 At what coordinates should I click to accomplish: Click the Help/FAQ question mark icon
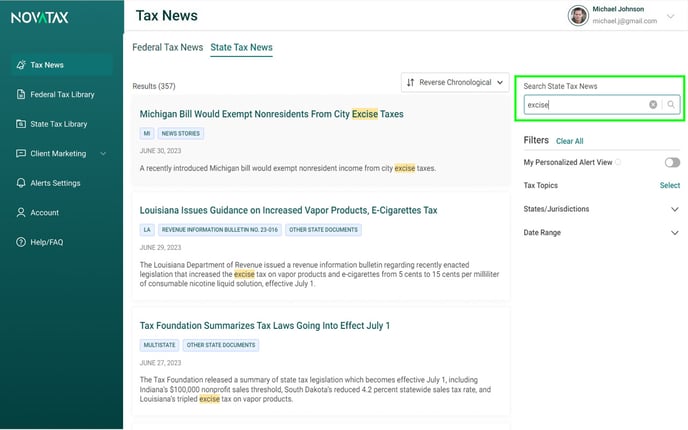[x=21, y=242]
